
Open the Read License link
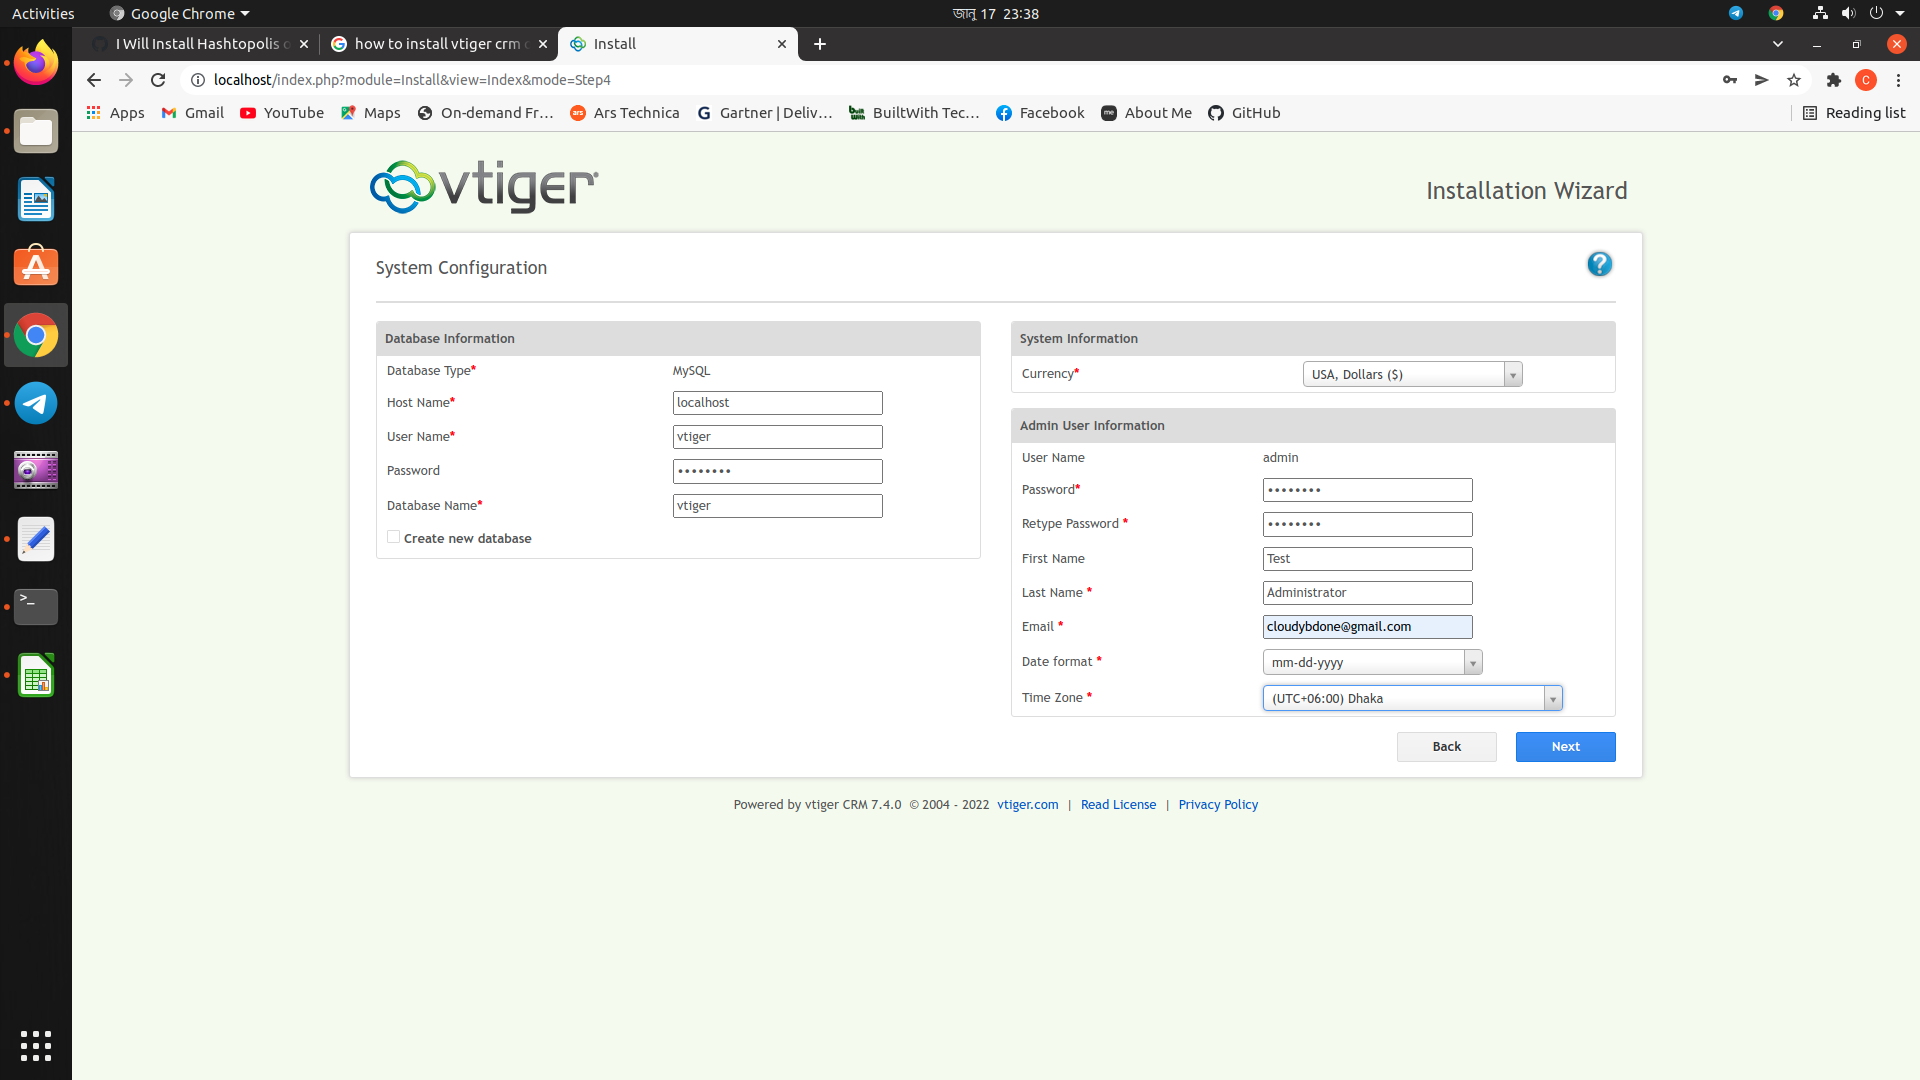[x=1118, y=805]
